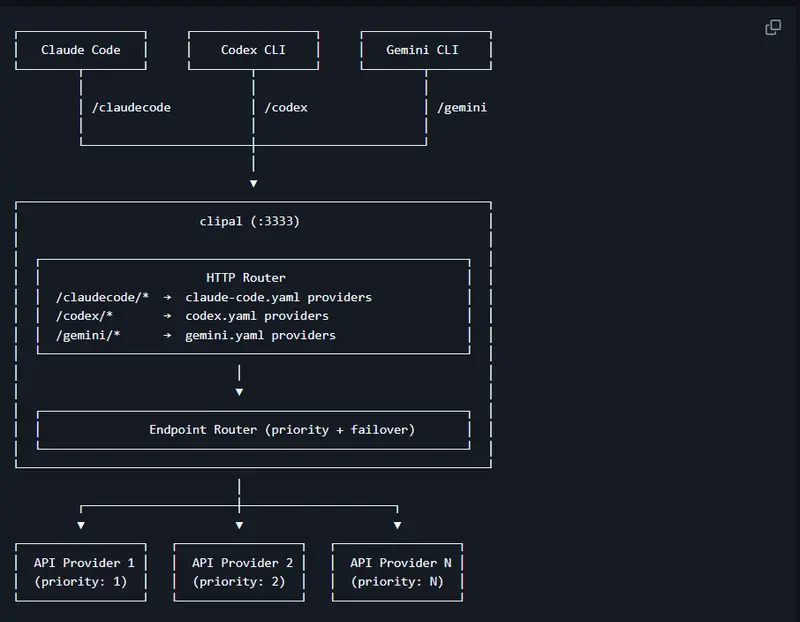Click the /gemini path label under Gemini CLI
The image size is (800, 622).
coord(462,107)
